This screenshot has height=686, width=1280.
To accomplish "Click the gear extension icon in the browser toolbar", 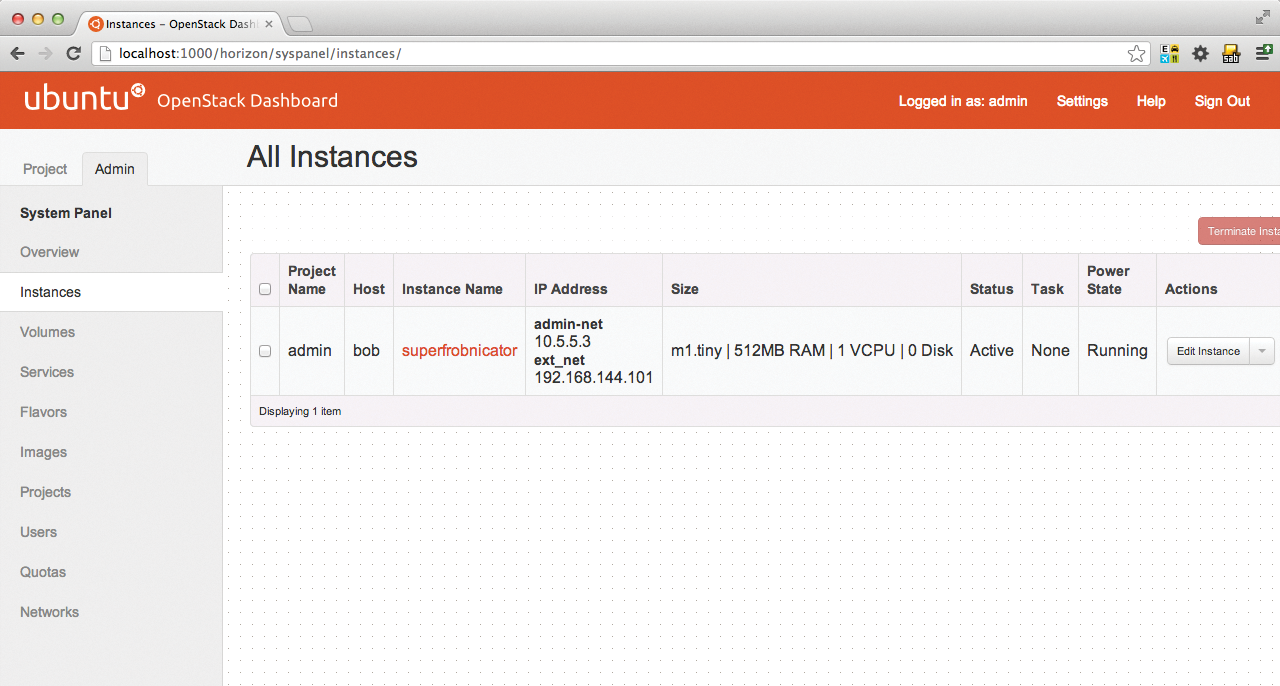I will click(1200, 54).
